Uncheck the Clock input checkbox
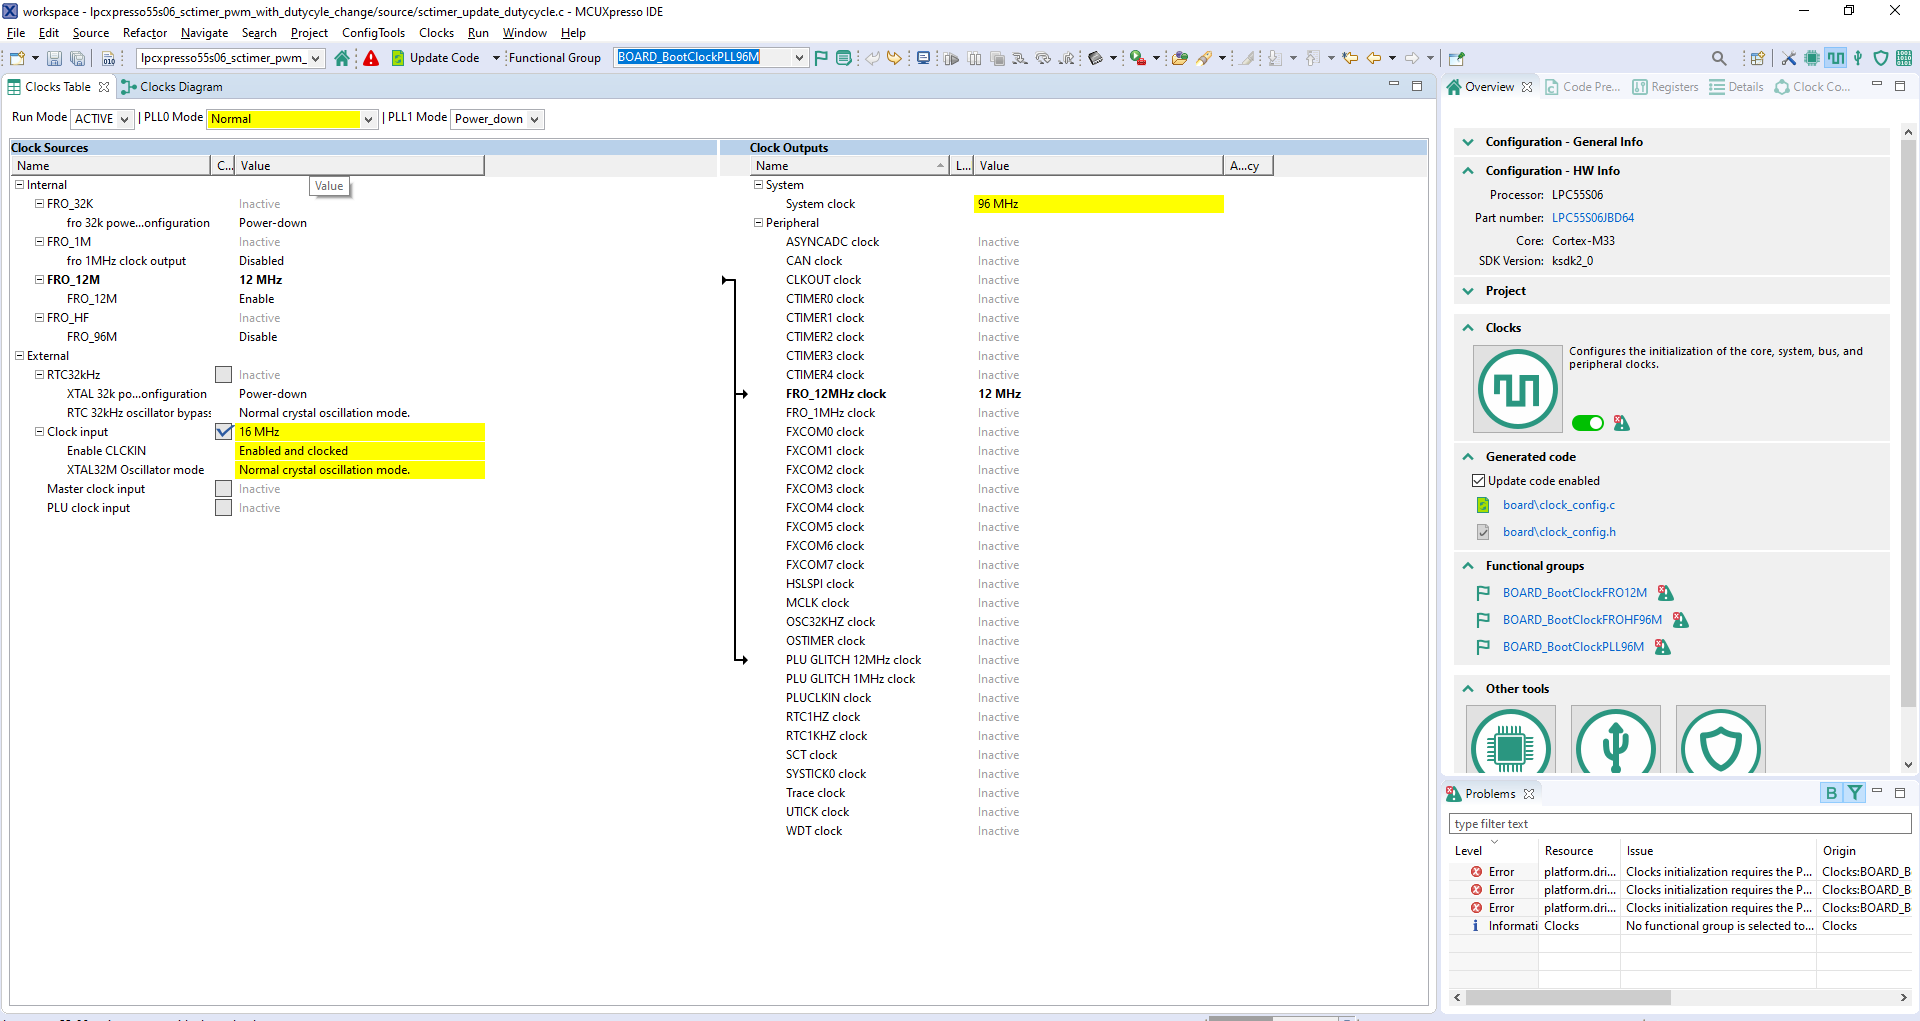The width and height of the screenshot is (1920, 1021). click(x=224, y=432)
